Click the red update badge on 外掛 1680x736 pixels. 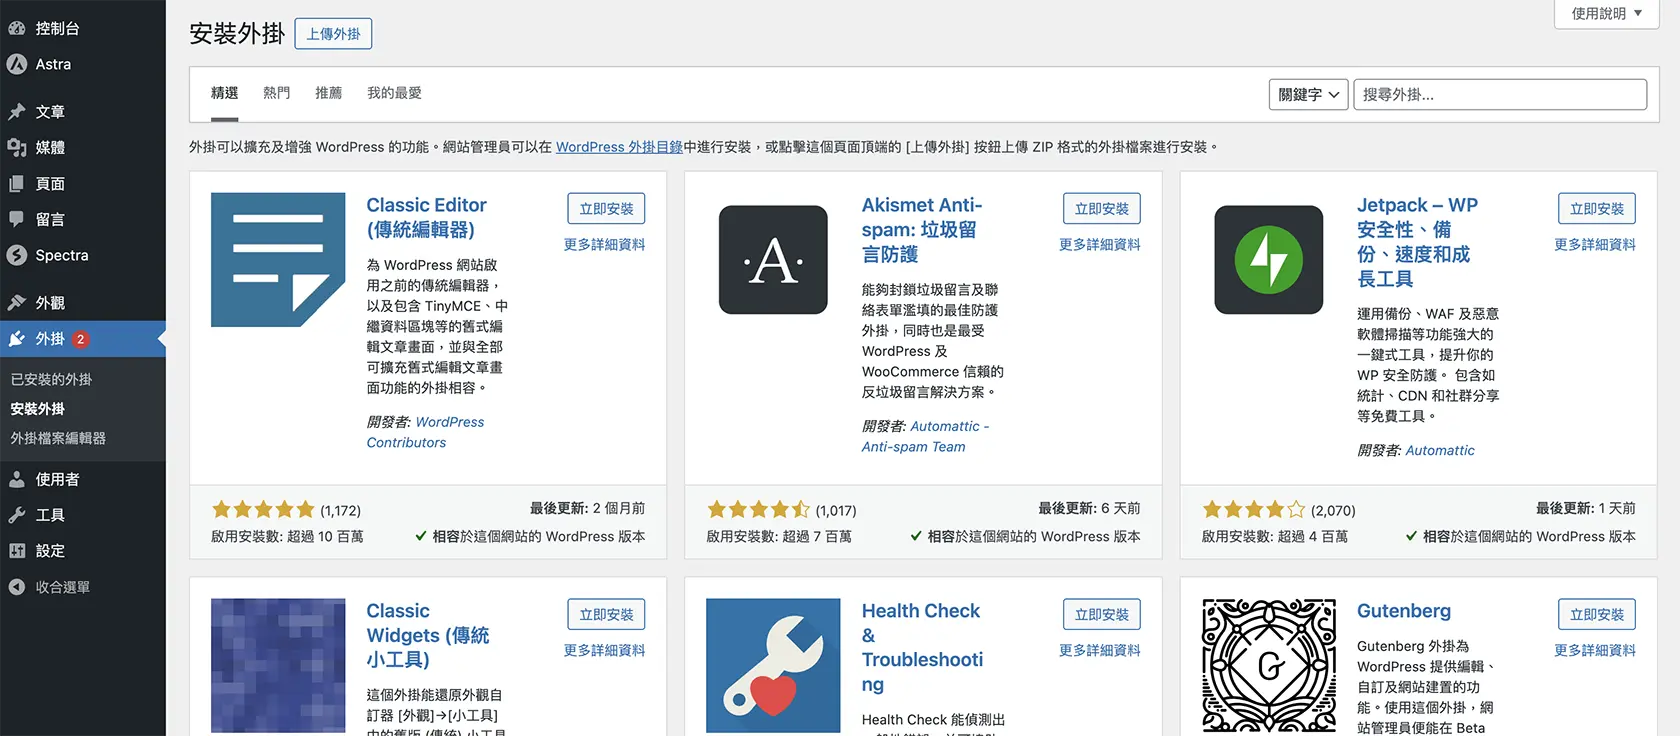point(81,339)
